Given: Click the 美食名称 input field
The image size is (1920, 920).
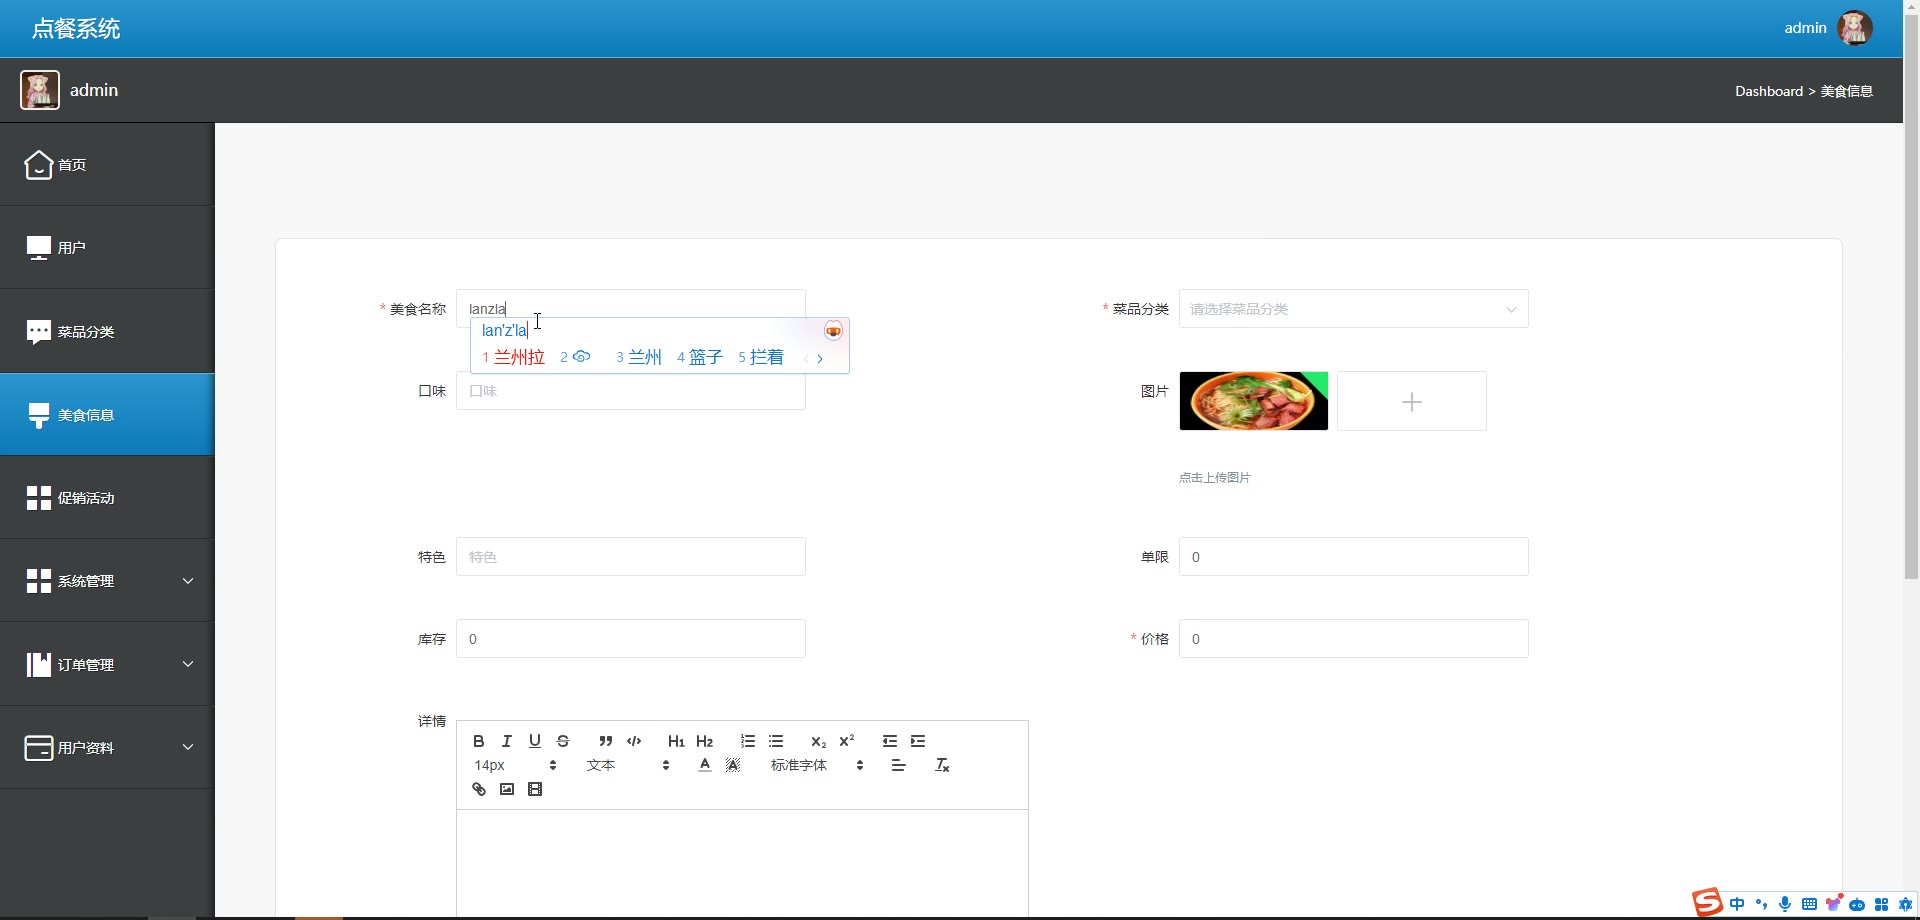Looking at the screenshot, I should [631, 309].
